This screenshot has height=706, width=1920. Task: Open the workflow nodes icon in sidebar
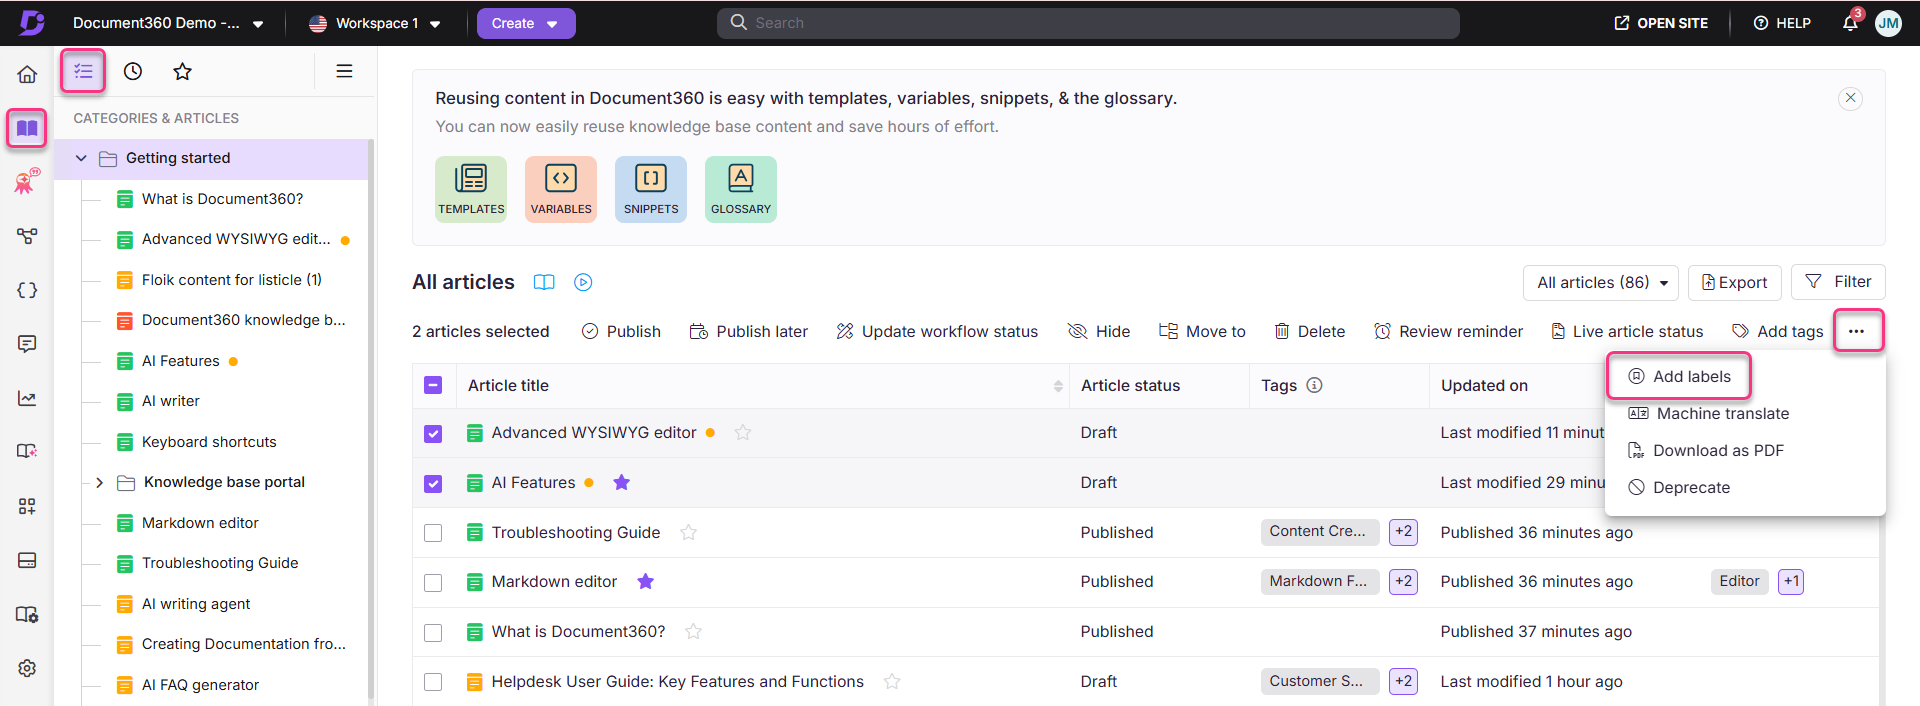coord(27,236)
